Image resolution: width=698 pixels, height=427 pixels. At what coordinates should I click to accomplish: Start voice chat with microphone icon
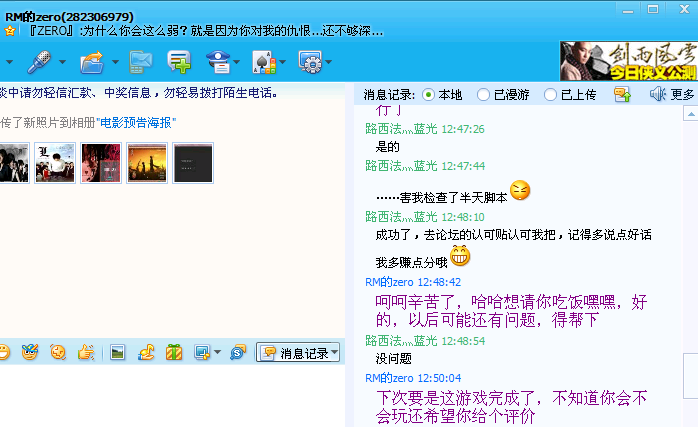[39, 62]
